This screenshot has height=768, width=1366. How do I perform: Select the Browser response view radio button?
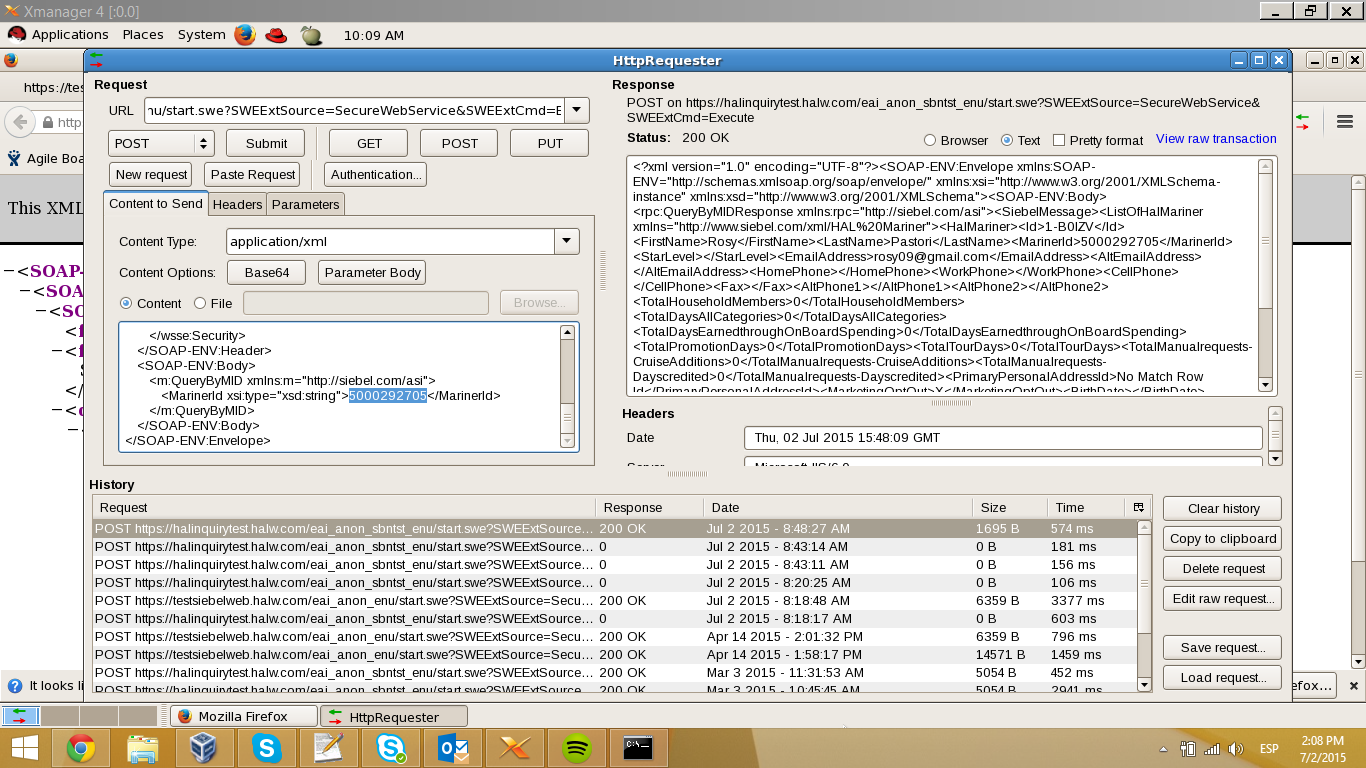pos(930,141)
